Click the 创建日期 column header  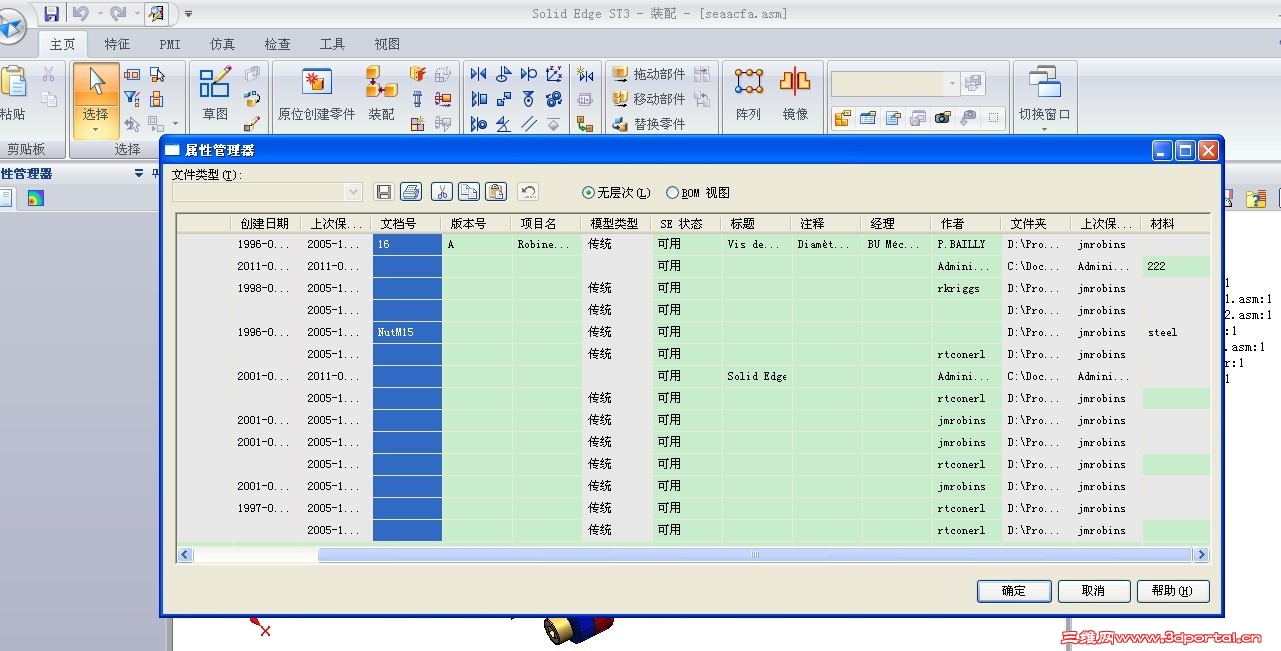266,224
